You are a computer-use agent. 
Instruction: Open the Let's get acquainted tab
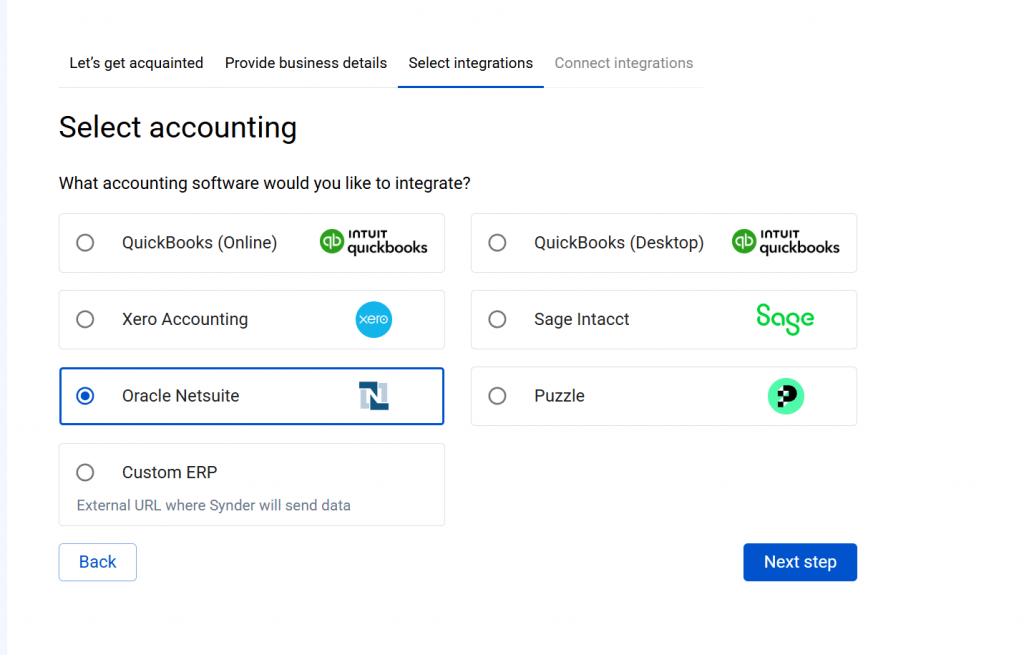pyautogui.click(x=136, y=63)
